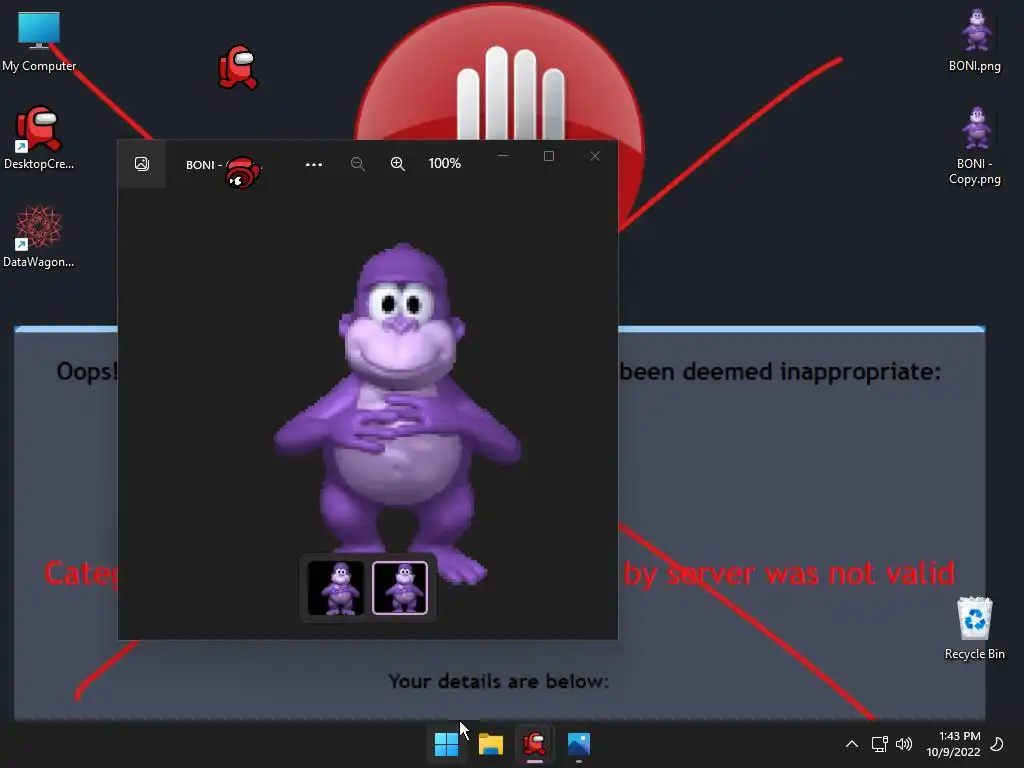Open File Explorer from the taskbar

pos(490,744)
